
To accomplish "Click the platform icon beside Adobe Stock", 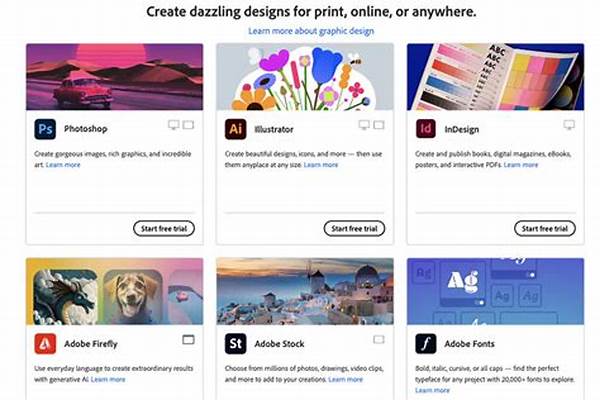I will click(379, 340).
